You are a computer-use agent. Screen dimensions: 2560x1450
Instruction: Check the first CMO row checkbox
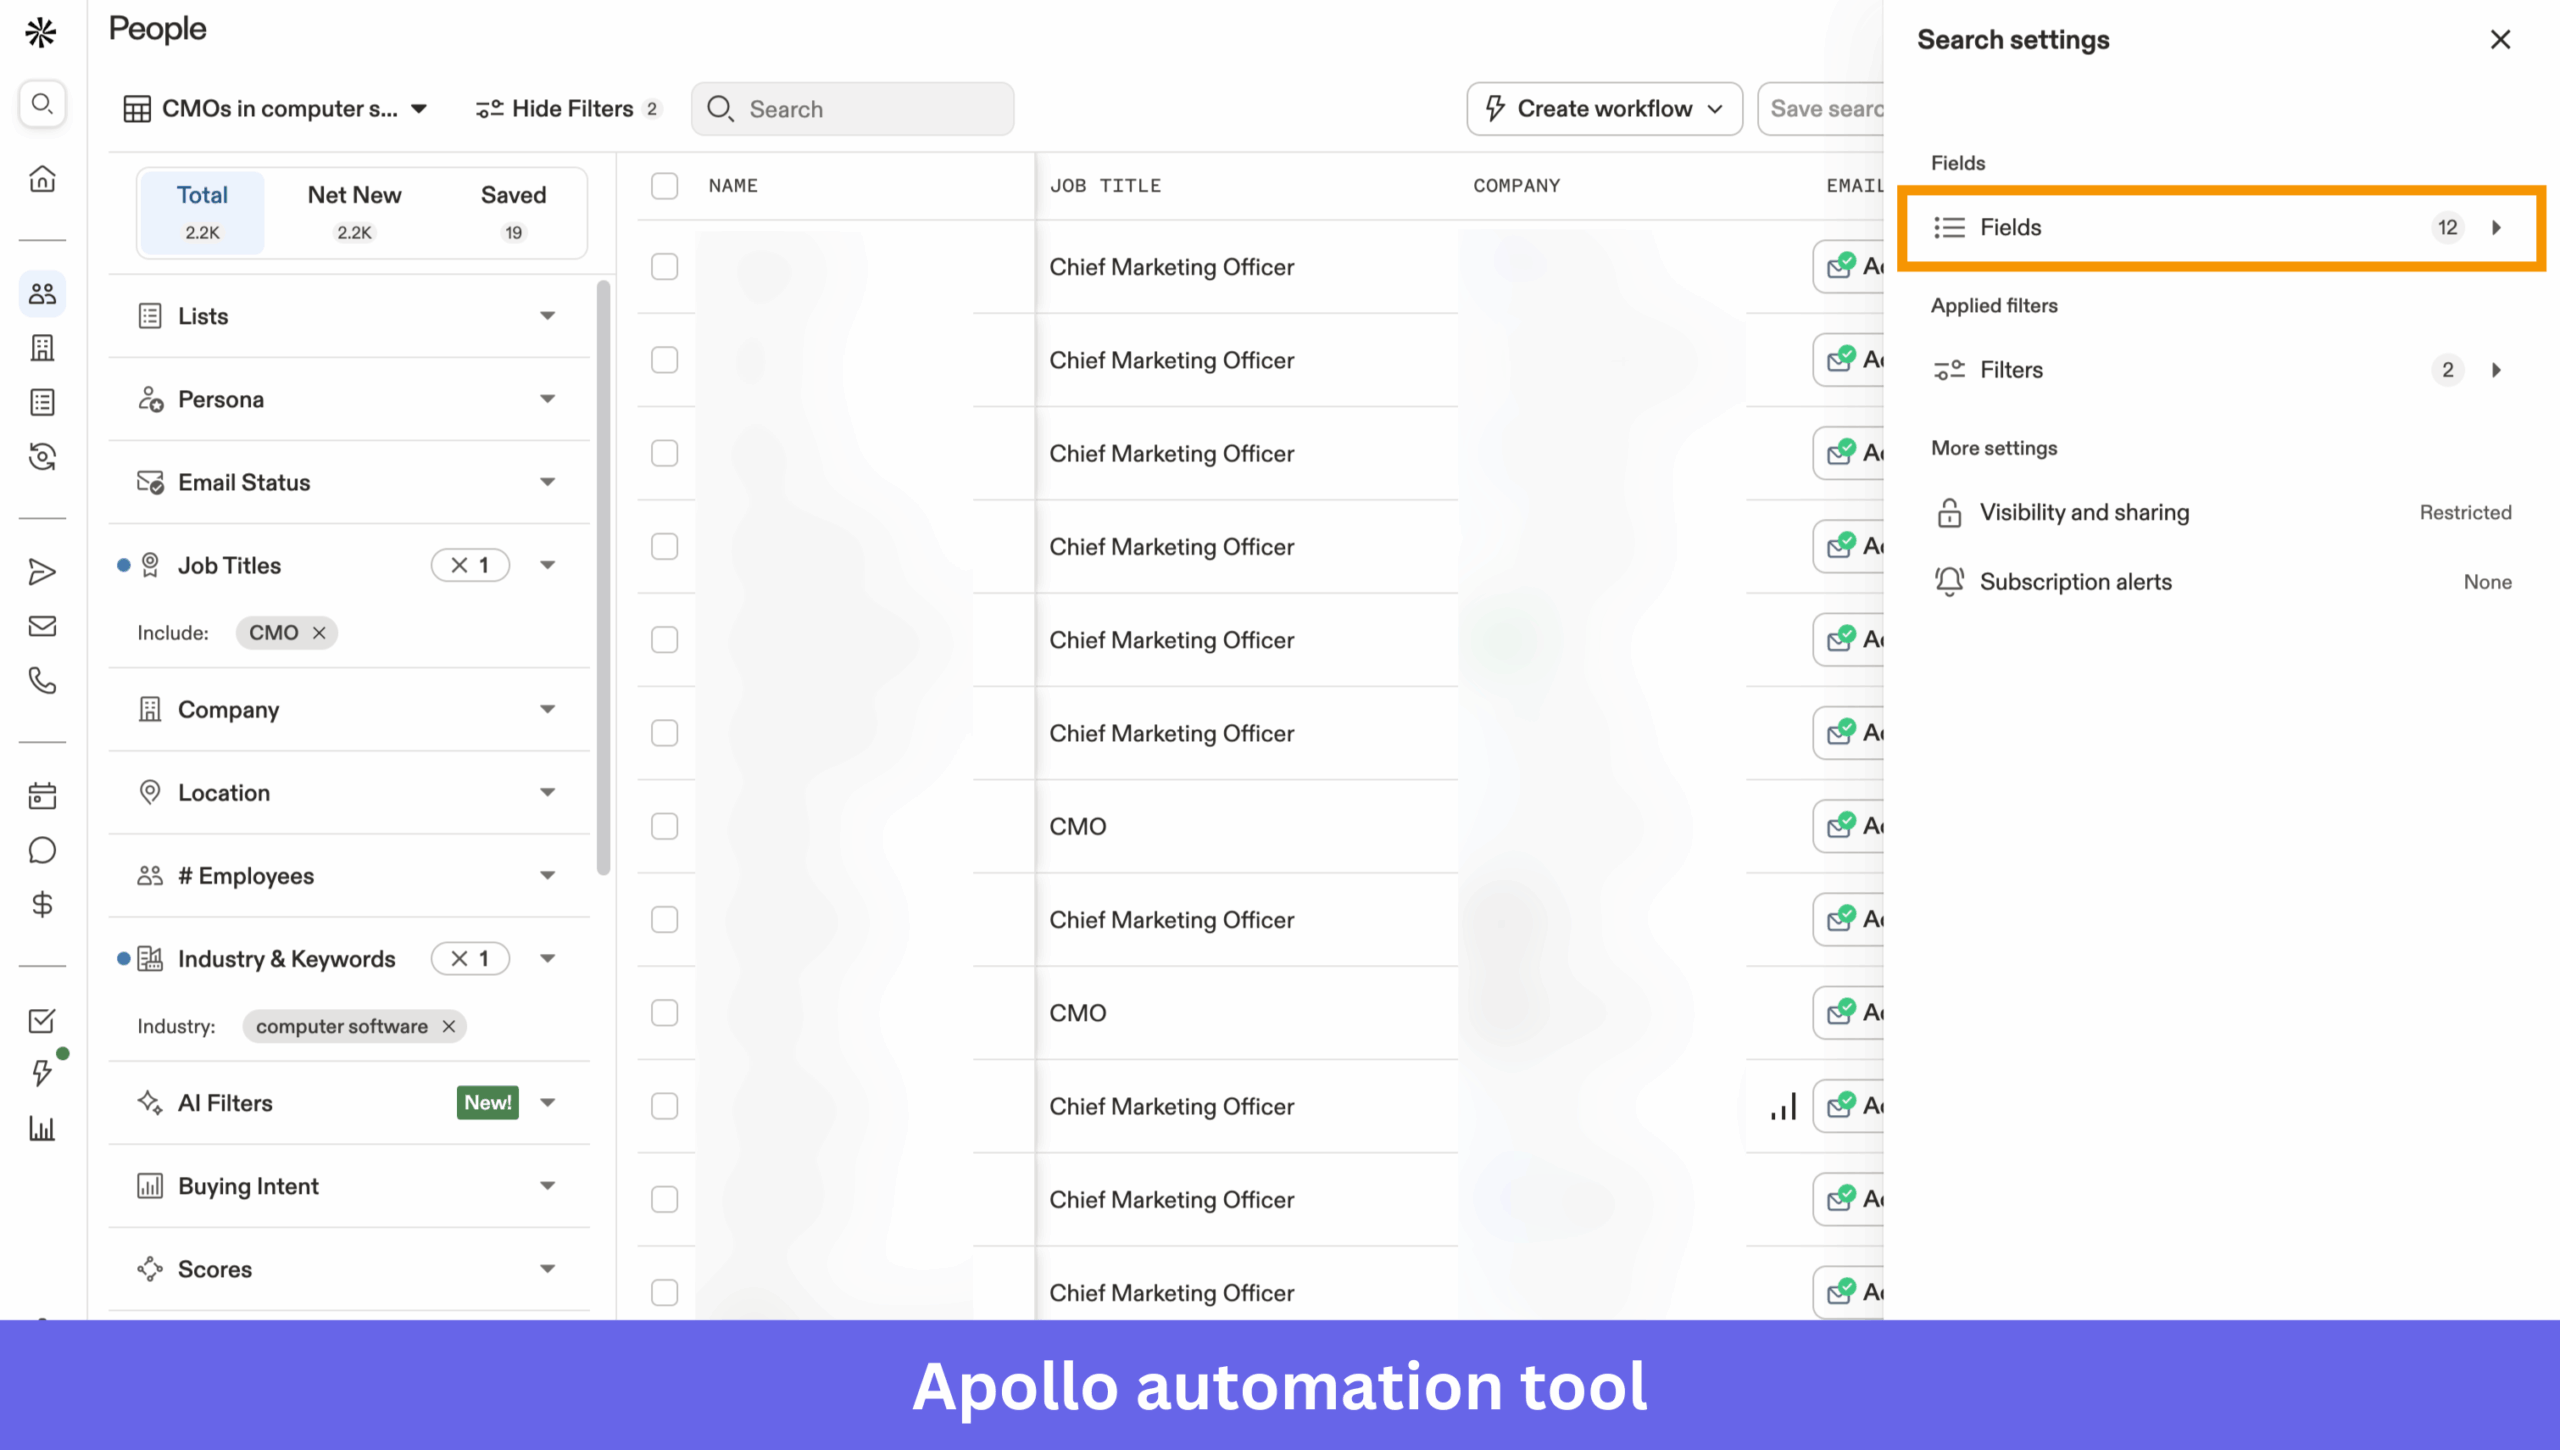click(664, 826)
